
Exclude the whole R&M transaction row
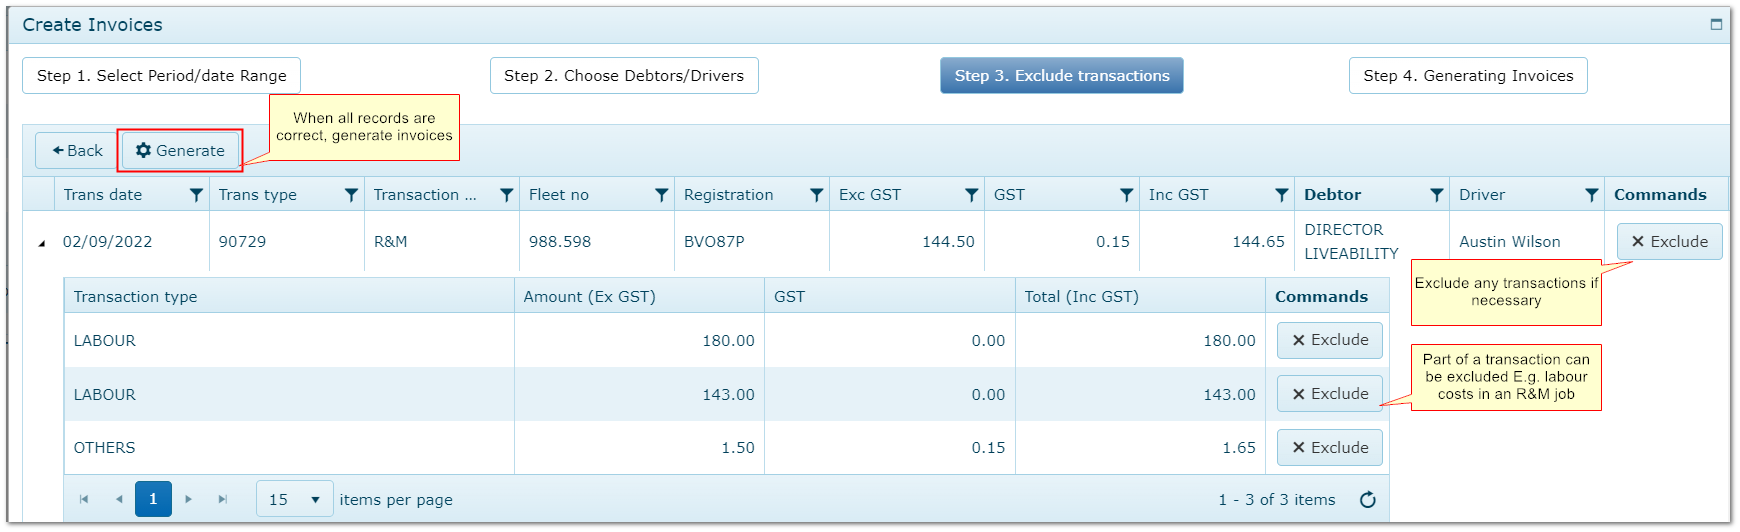[x=1668, y=242]
